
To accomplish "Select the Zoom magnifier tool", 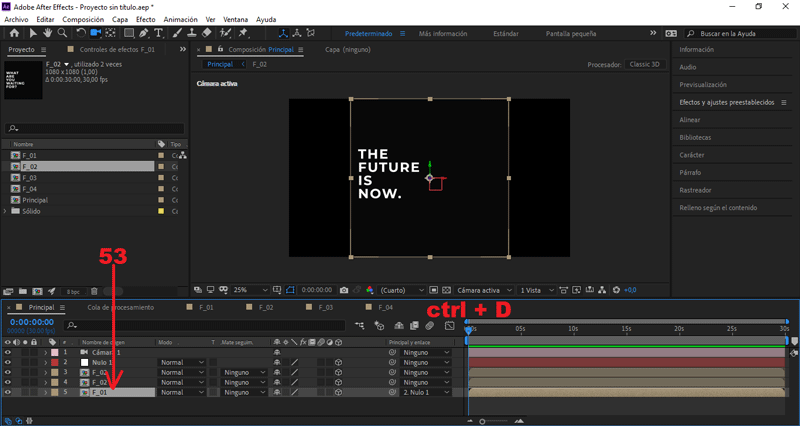I will click(62, 33).
